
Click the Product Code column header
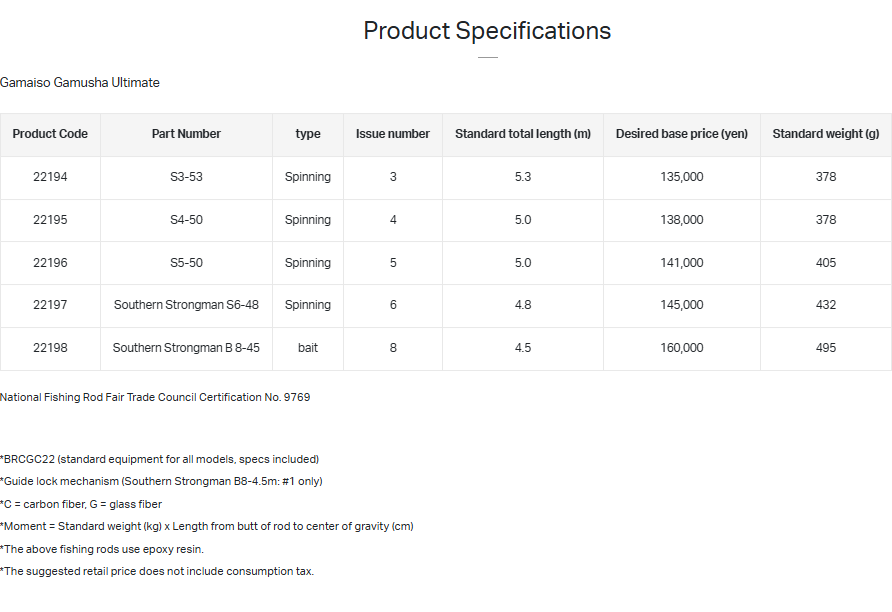coord(50,134)
